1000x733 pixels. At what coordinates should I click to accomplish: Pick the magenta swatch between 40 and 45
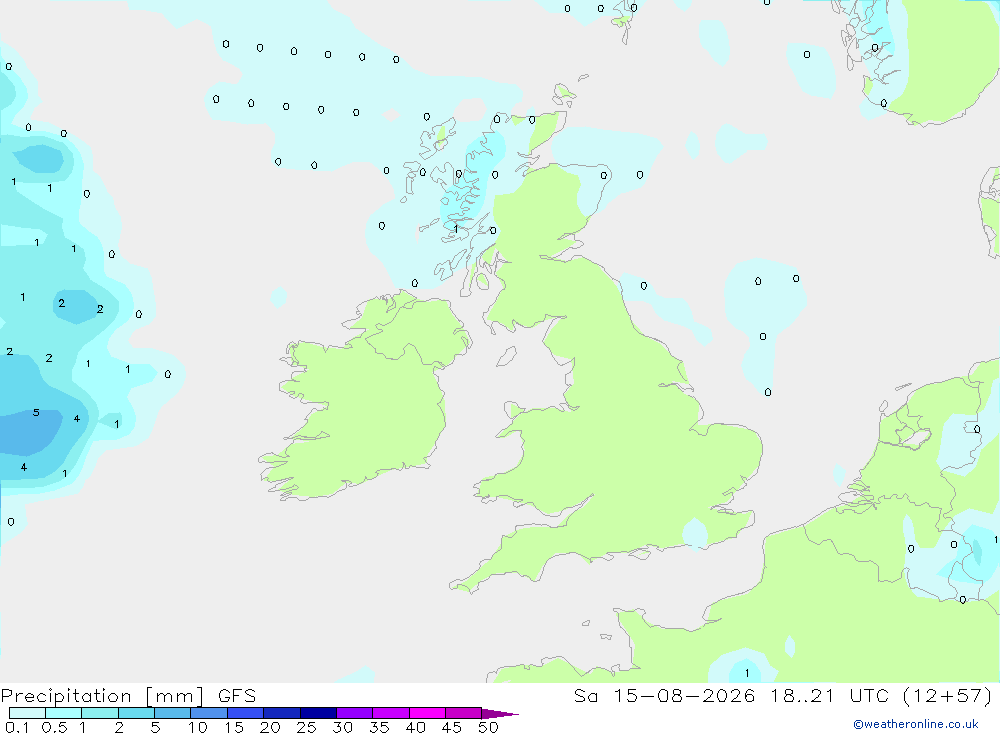tap(427, 713)
